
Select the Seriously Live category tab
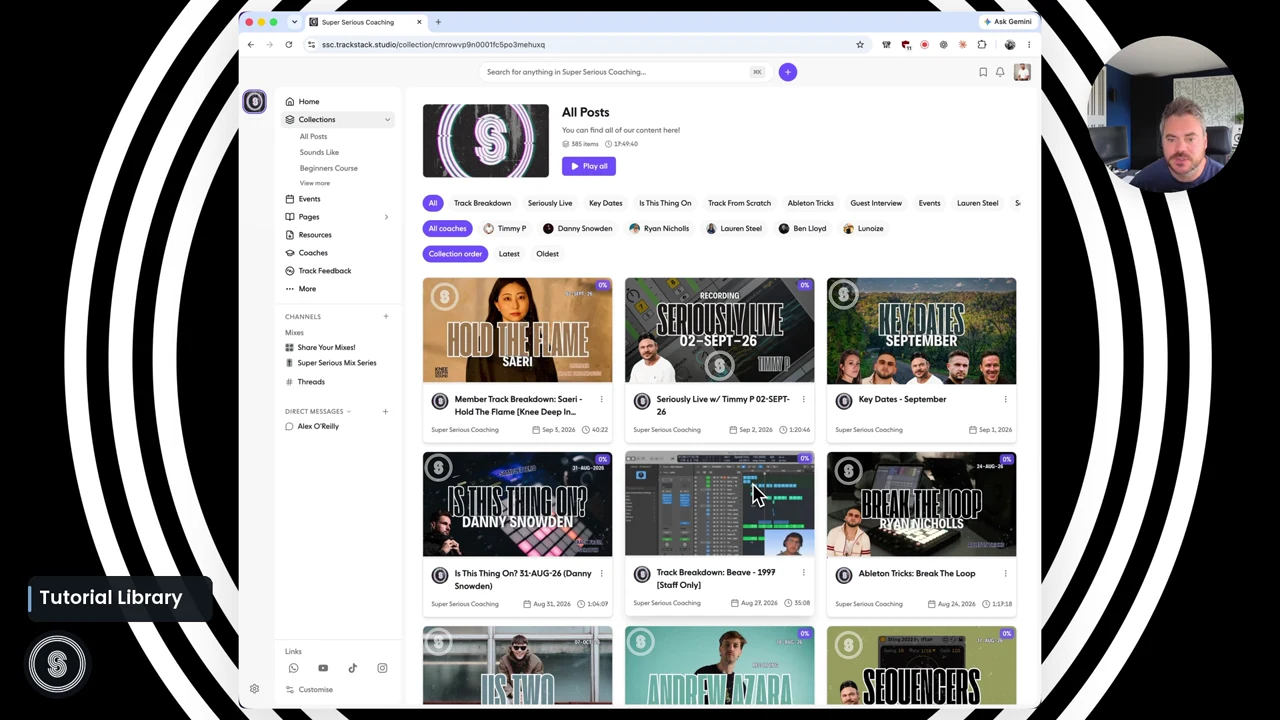click(x=550, y=203)
